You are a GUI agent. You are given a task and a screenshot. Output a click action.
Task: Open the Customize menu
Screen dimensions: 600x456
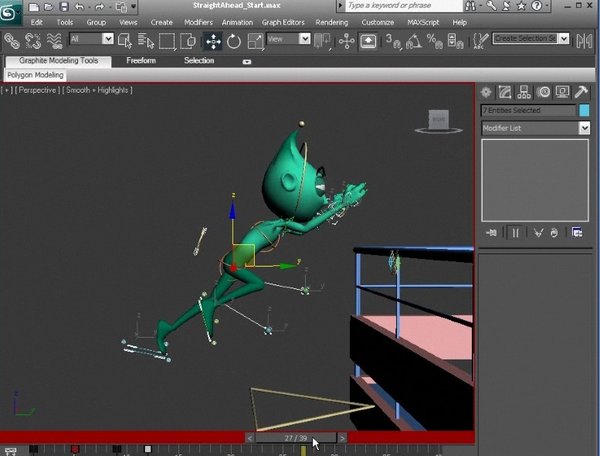click(x=378, y=22)
